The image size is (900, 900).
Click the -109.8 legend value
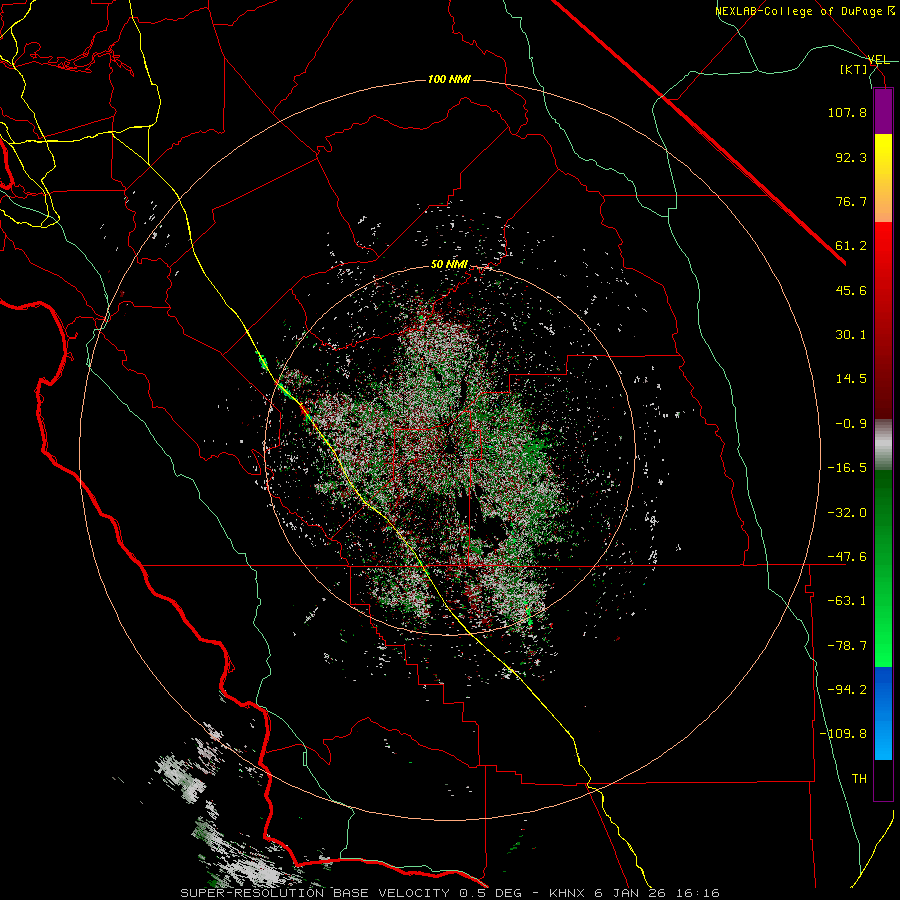(x=843, y=734)
